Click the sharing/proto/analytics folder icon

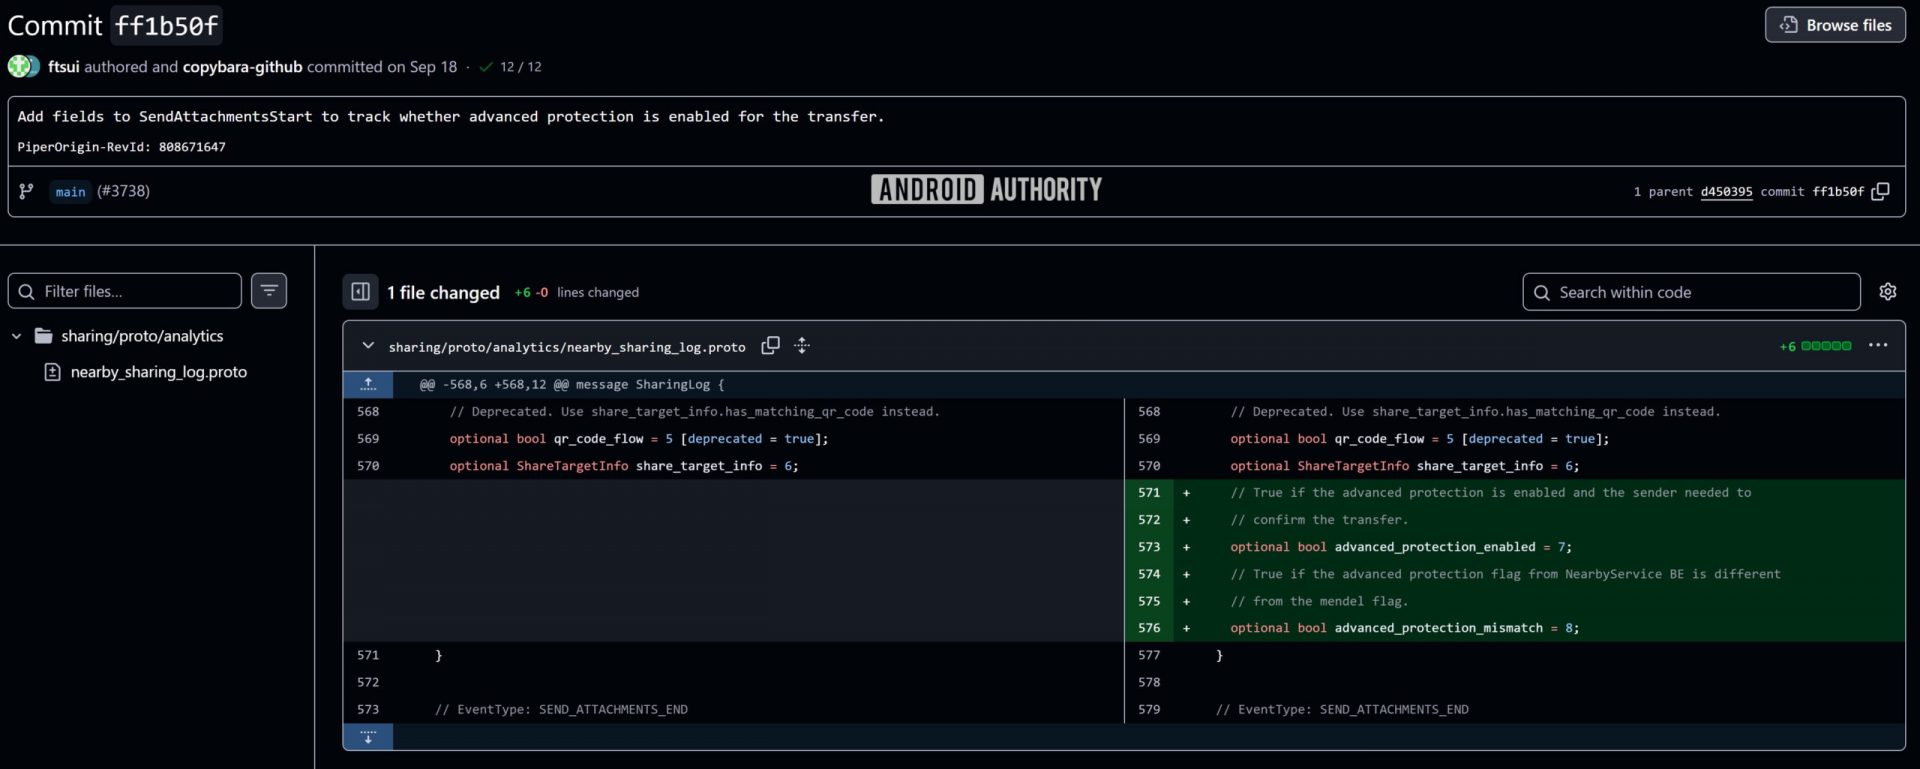click(43, 336)
